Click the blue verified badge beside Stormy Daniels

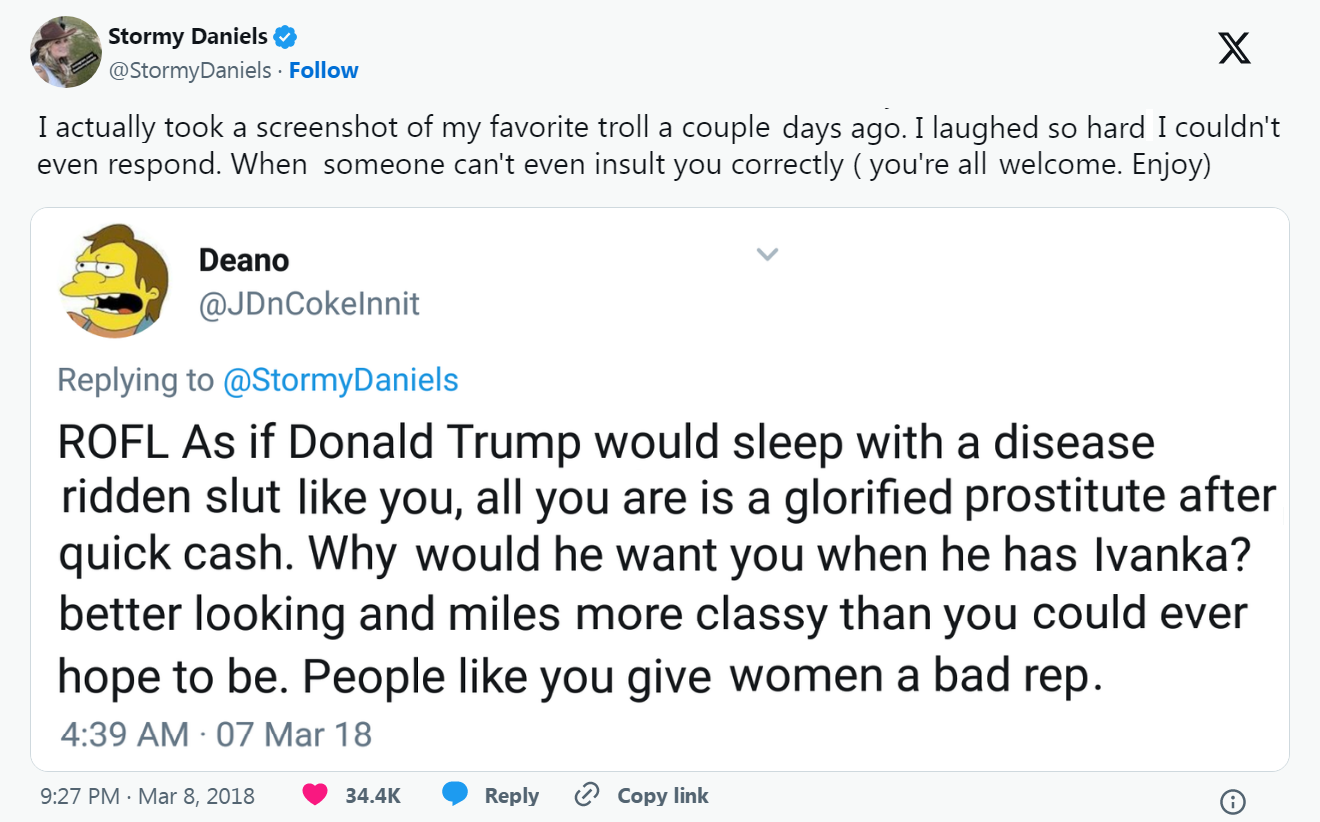(x=285, y=37)
